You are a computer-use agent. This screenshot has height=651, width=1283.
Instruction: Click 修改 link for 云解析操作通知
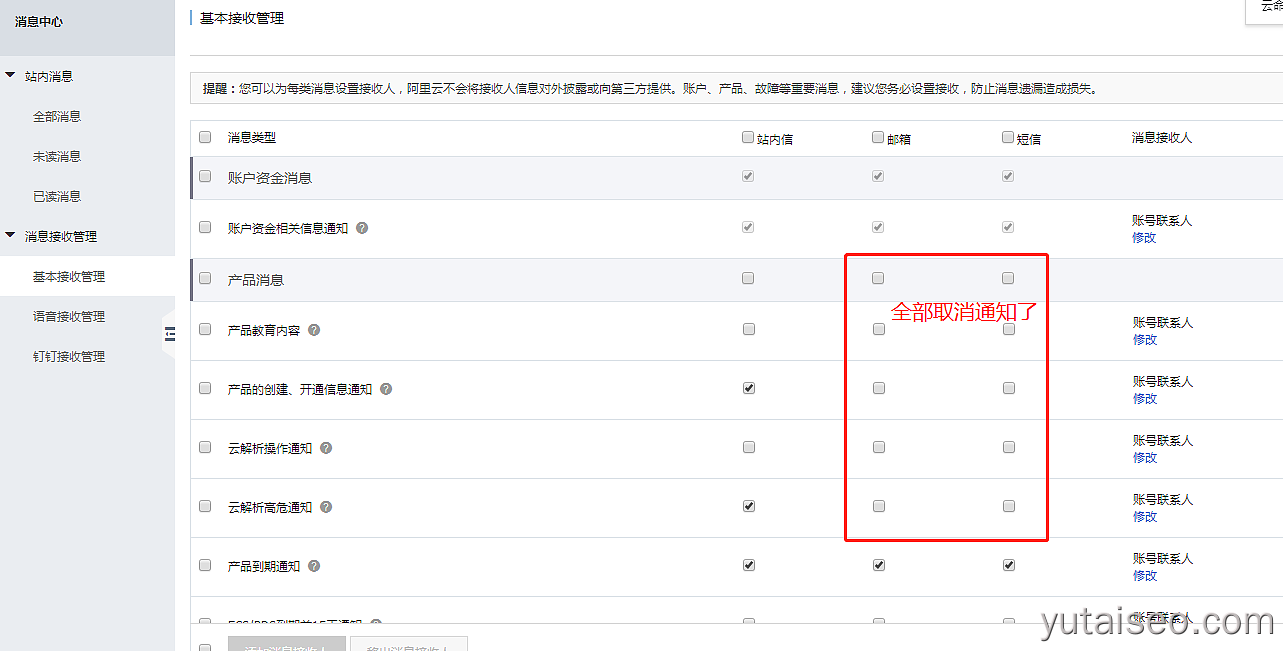1144,458
